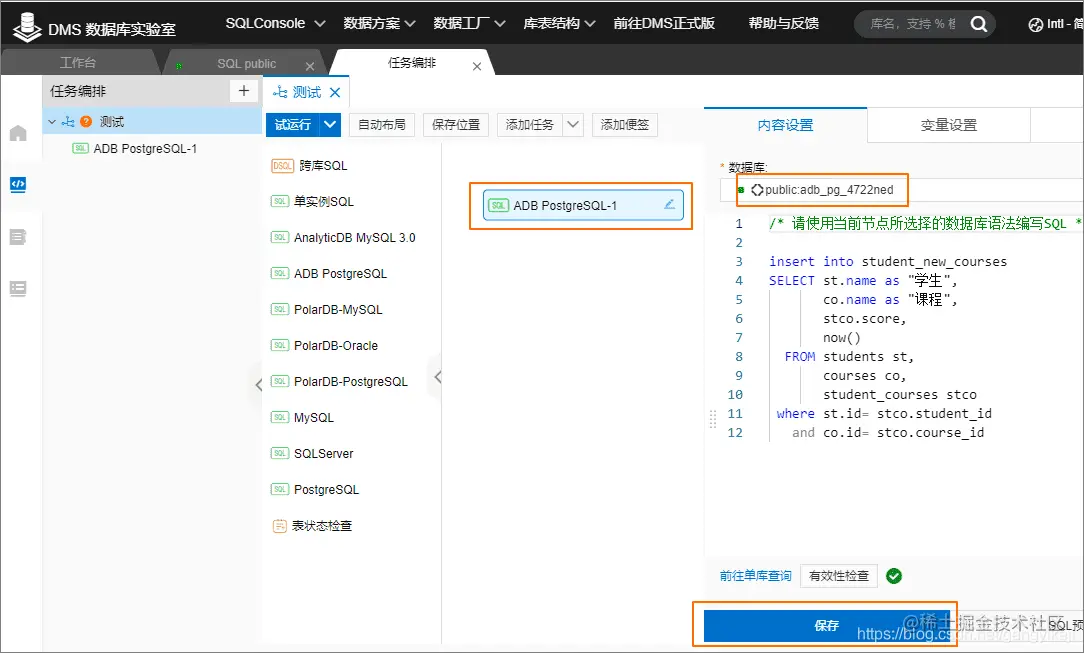Click 有效性检查 button
The image size is (1084, 653).
pyautogui.click(x=839, y=576)
